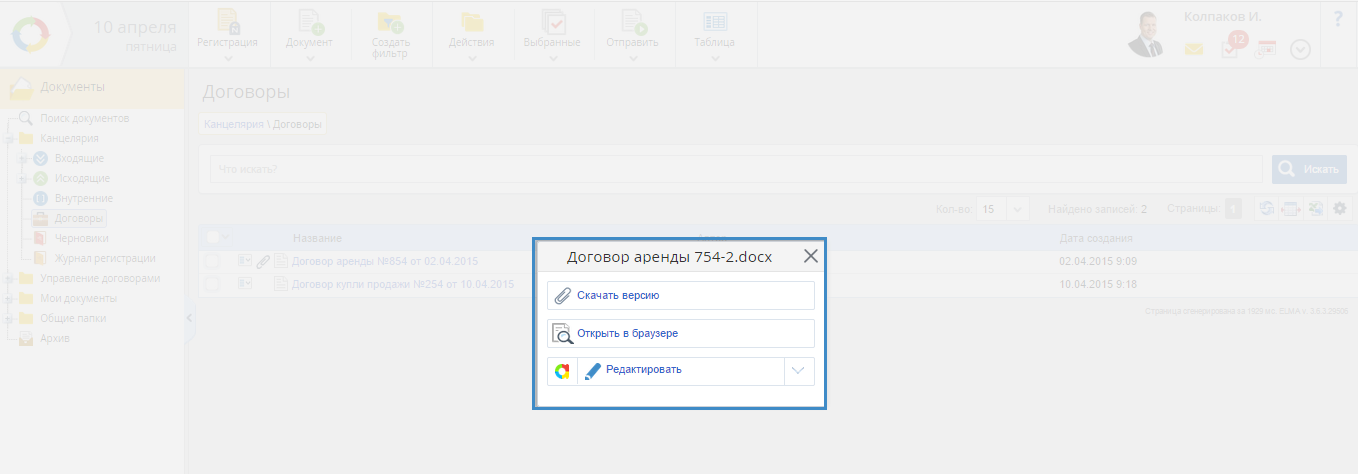Open the Договор аренды №854 от 02.04.2015 link
The height and width of the screenshot is (474, 1358).
385,261
